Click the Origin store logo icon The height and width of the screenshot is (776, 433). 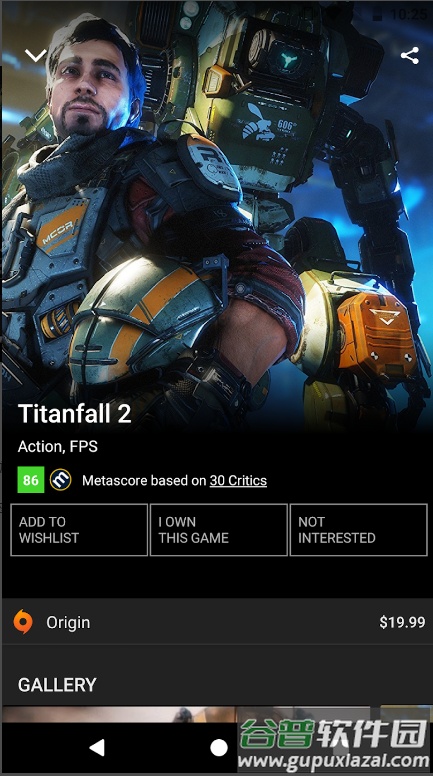23,622
